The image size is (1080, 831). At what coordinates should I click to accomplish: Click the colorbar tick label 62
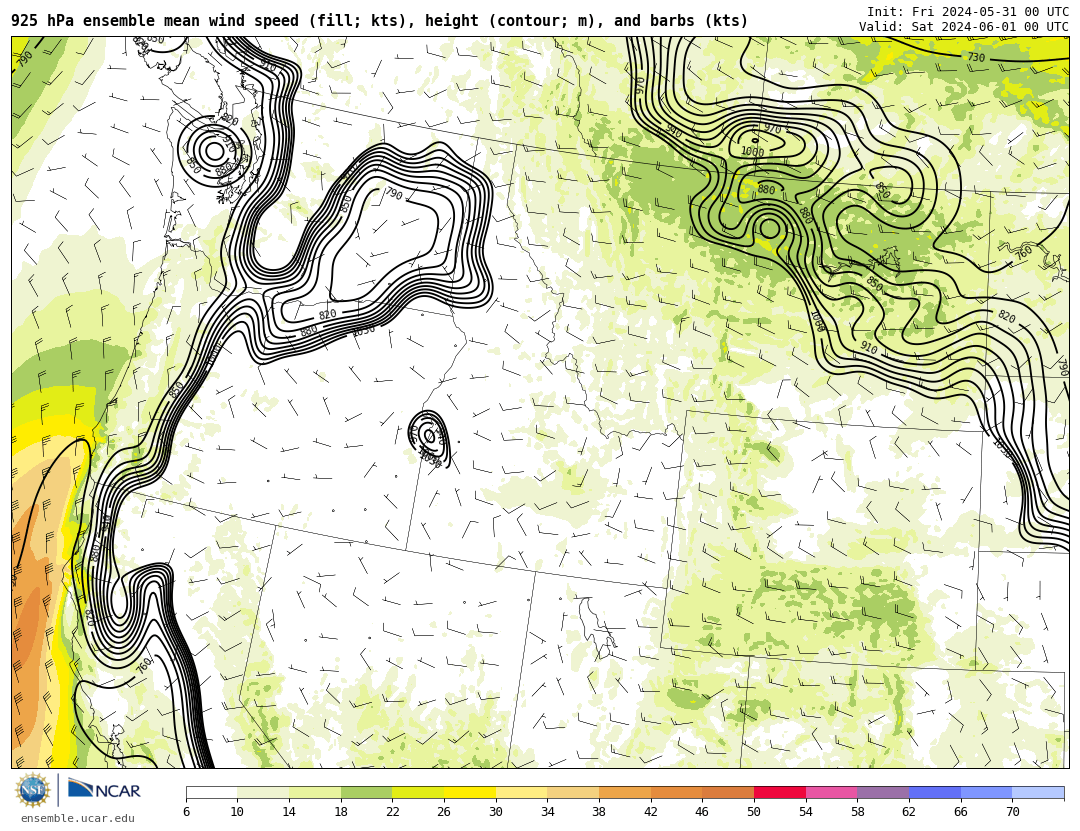tap(908, 812)
